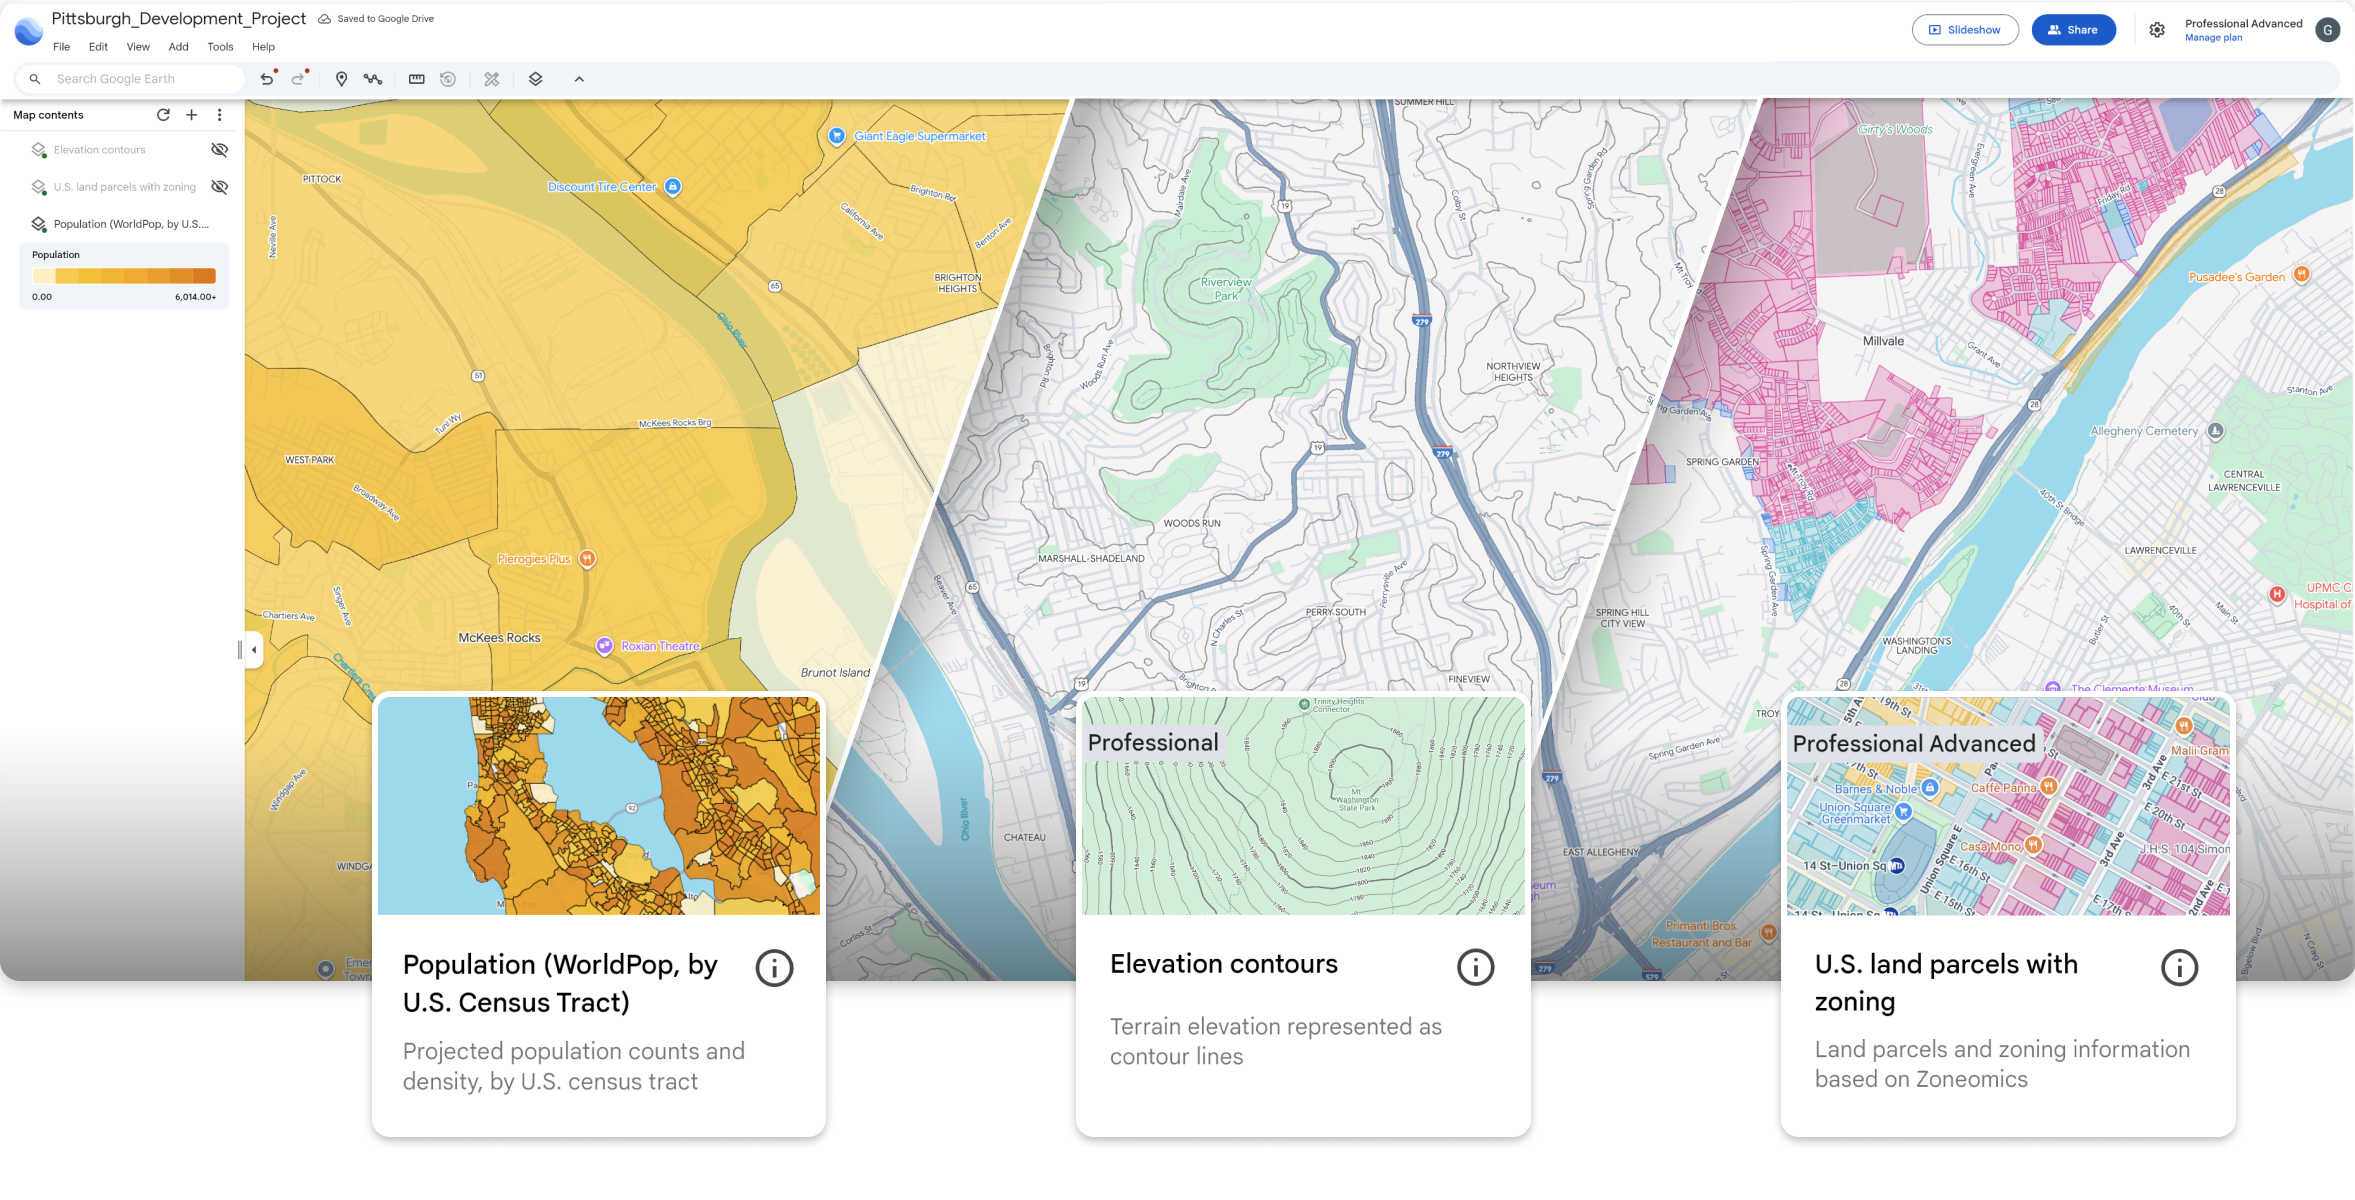Click the darkest orange Population legend swatch
The height and width of the screenshot is (1200, 2355).
click(x=204, y=276)
